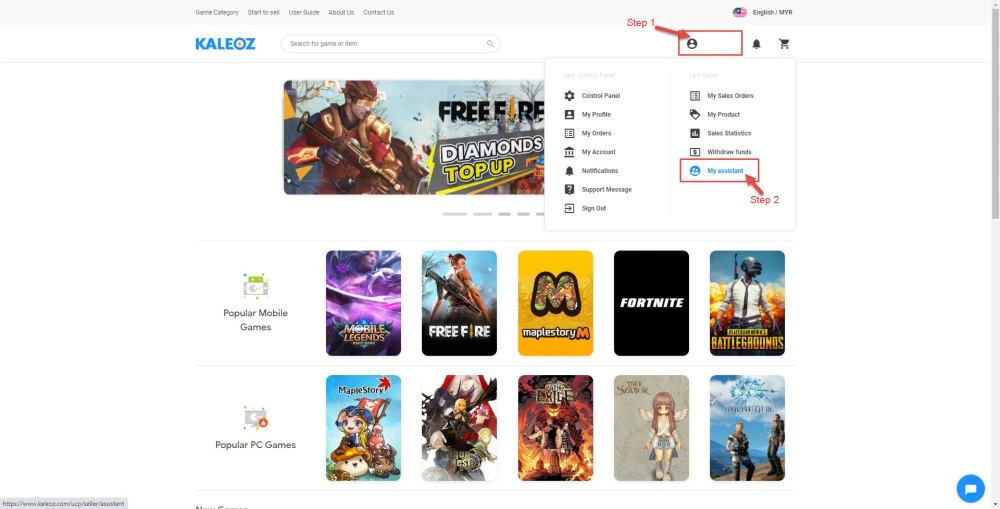
Task: Click the Popular Mobile Games icon
Action: [x=255, y=286]
